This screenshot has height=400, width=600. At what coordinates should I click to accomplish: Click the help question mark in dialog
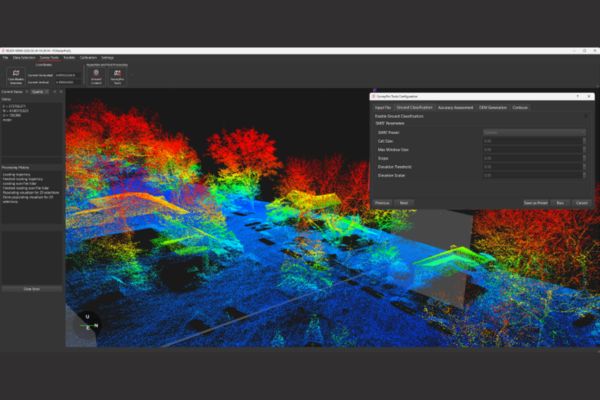click(x=577, y=96)
